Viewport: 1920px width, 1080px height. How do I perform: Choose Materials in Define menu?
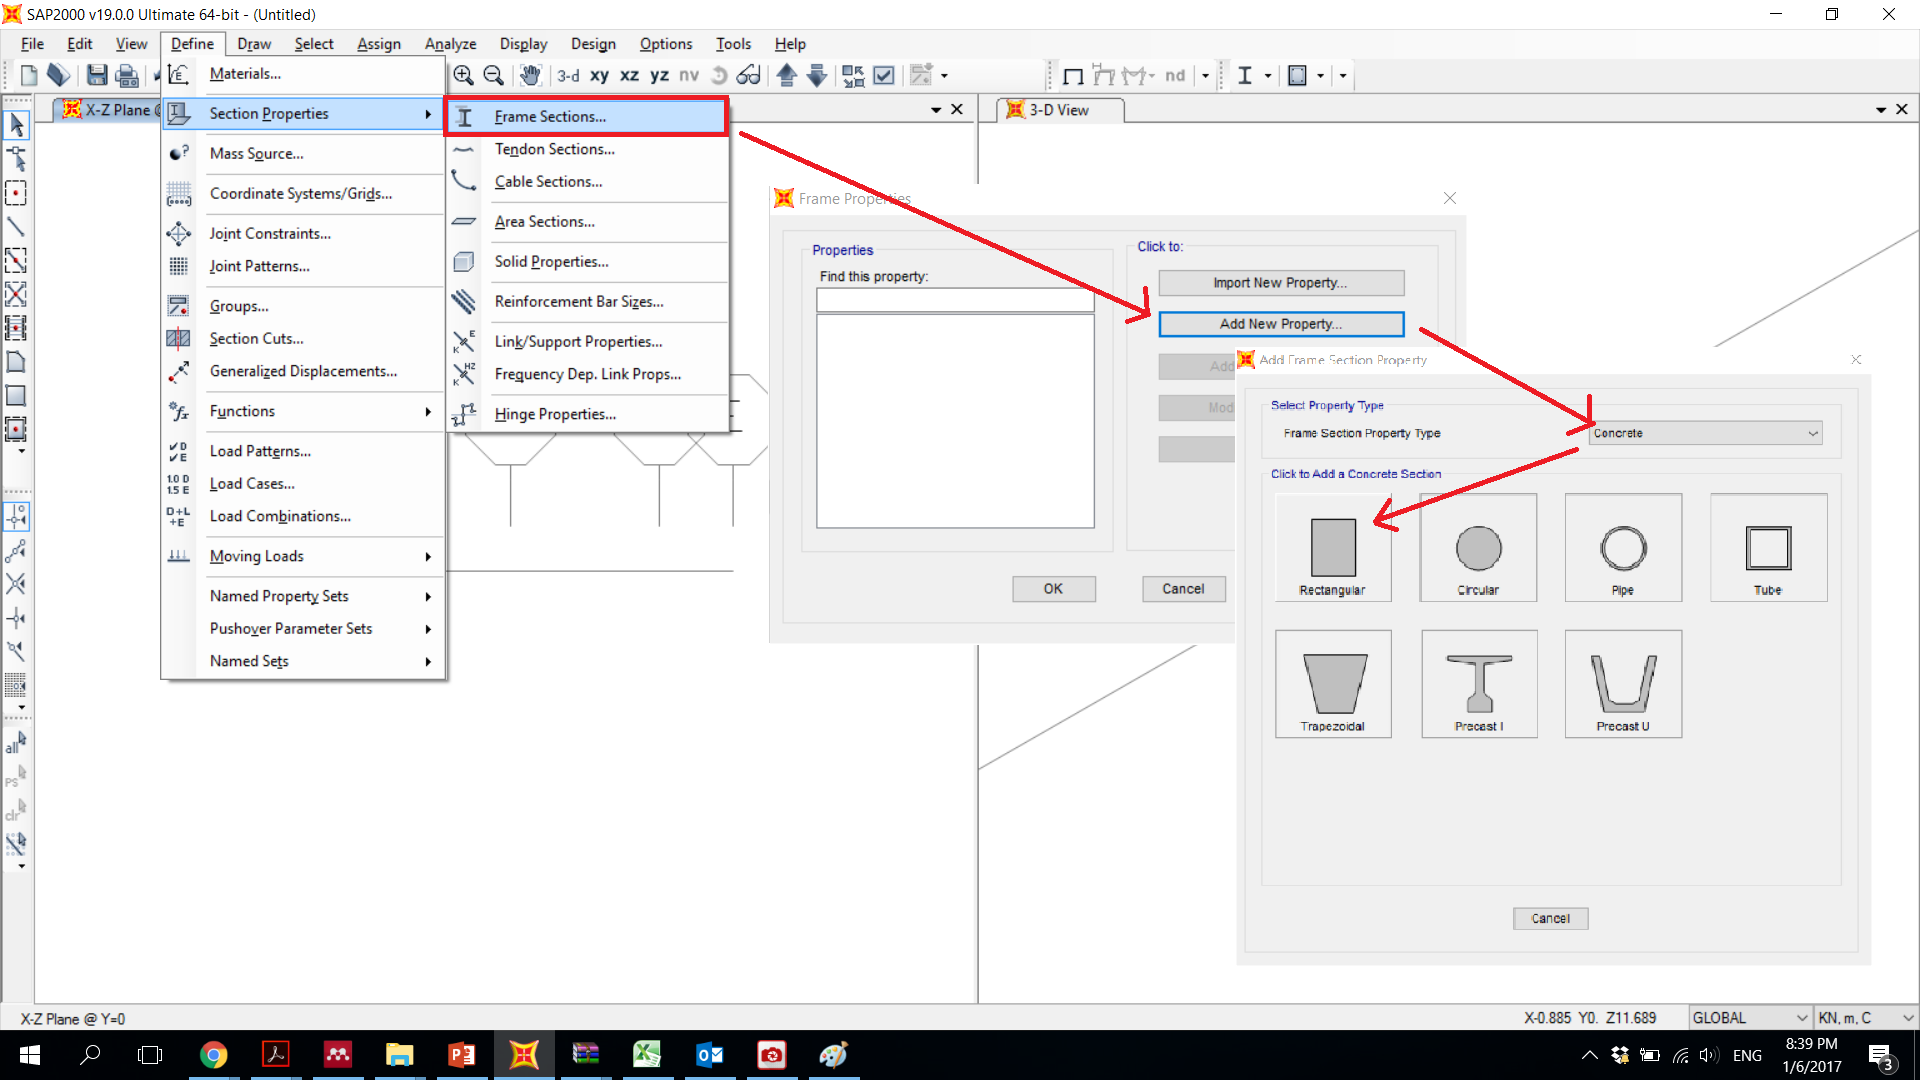pyautogui.click(x=304, y=74)
